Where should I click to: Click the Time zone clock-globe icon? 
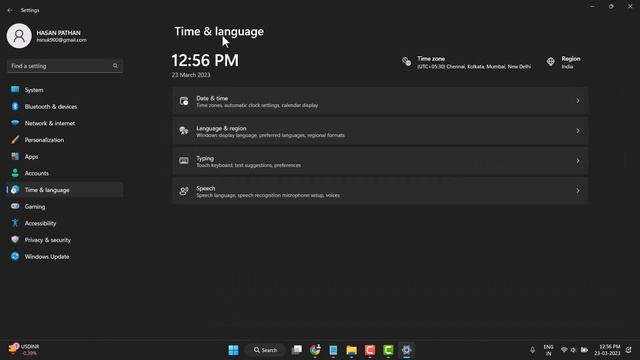click(x=407, y=62)
